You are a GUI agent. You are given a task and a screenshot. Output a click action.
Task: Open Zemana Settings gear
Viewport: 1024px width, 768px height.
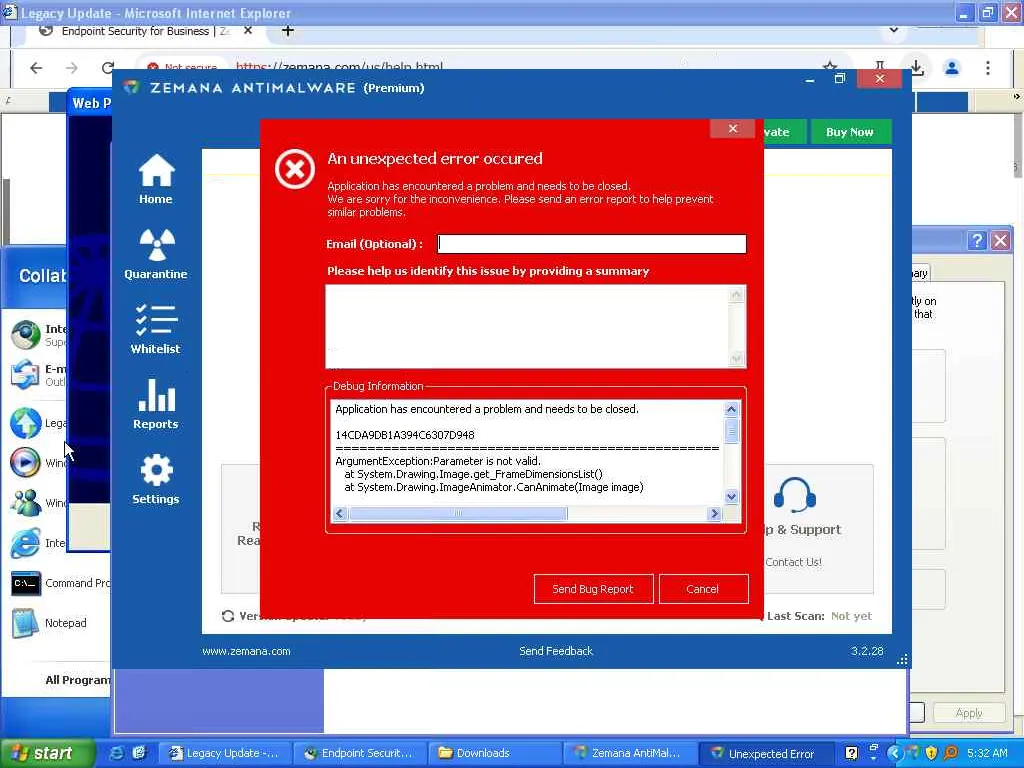(x=155, y=479)
